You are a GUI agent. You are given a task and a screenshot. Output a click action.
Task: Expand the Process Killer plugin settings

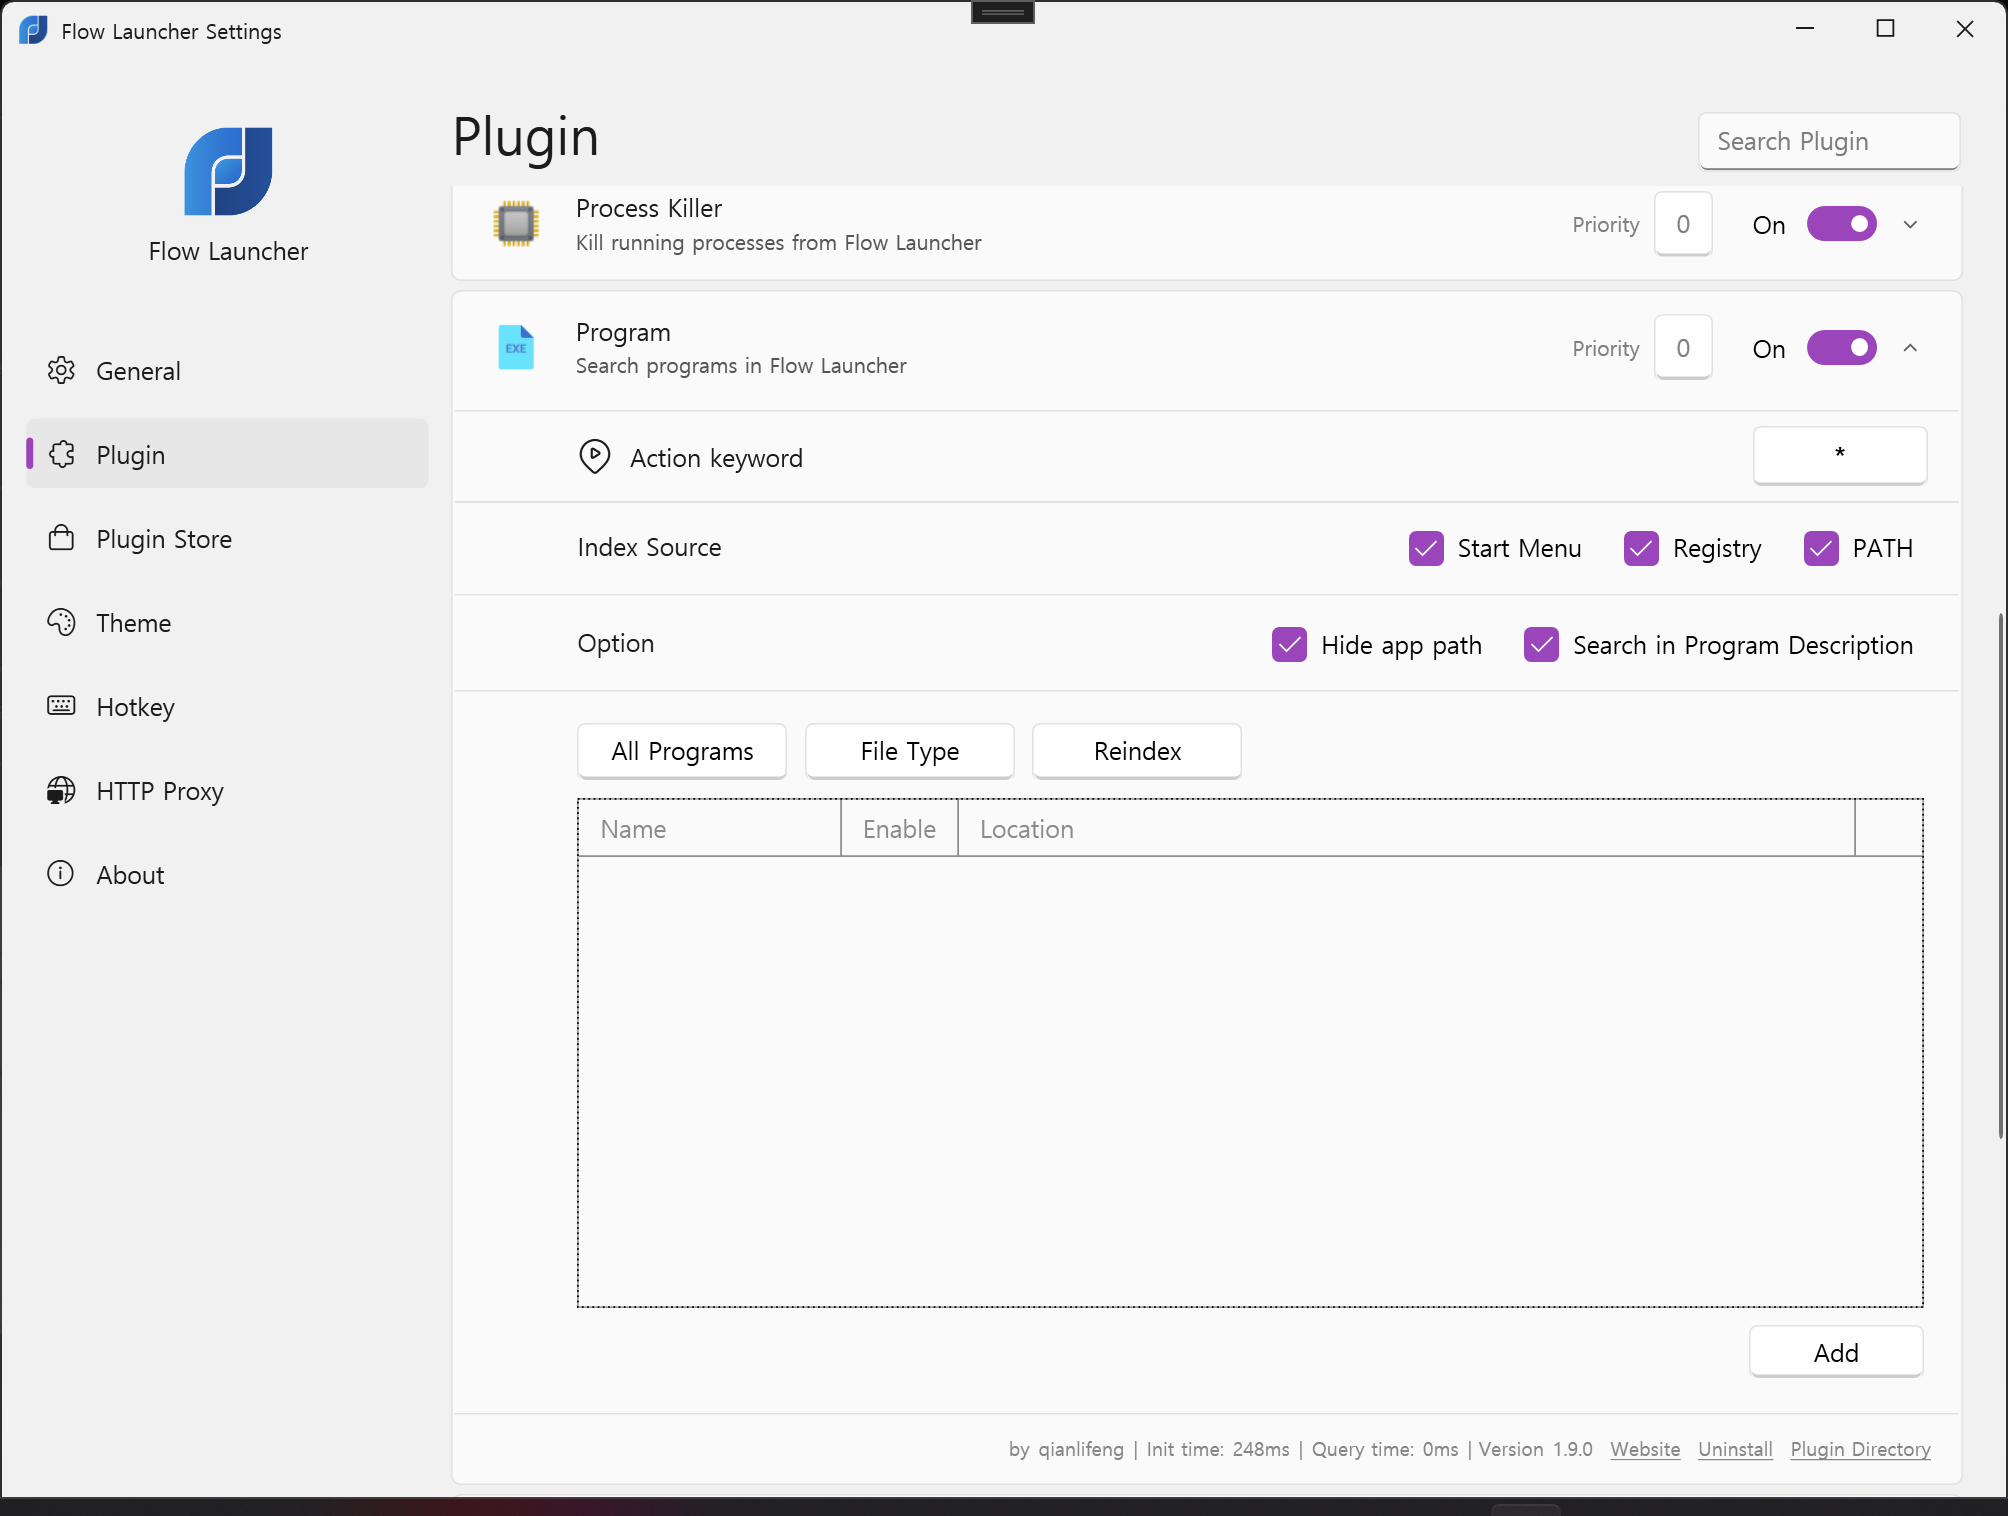1910,224
